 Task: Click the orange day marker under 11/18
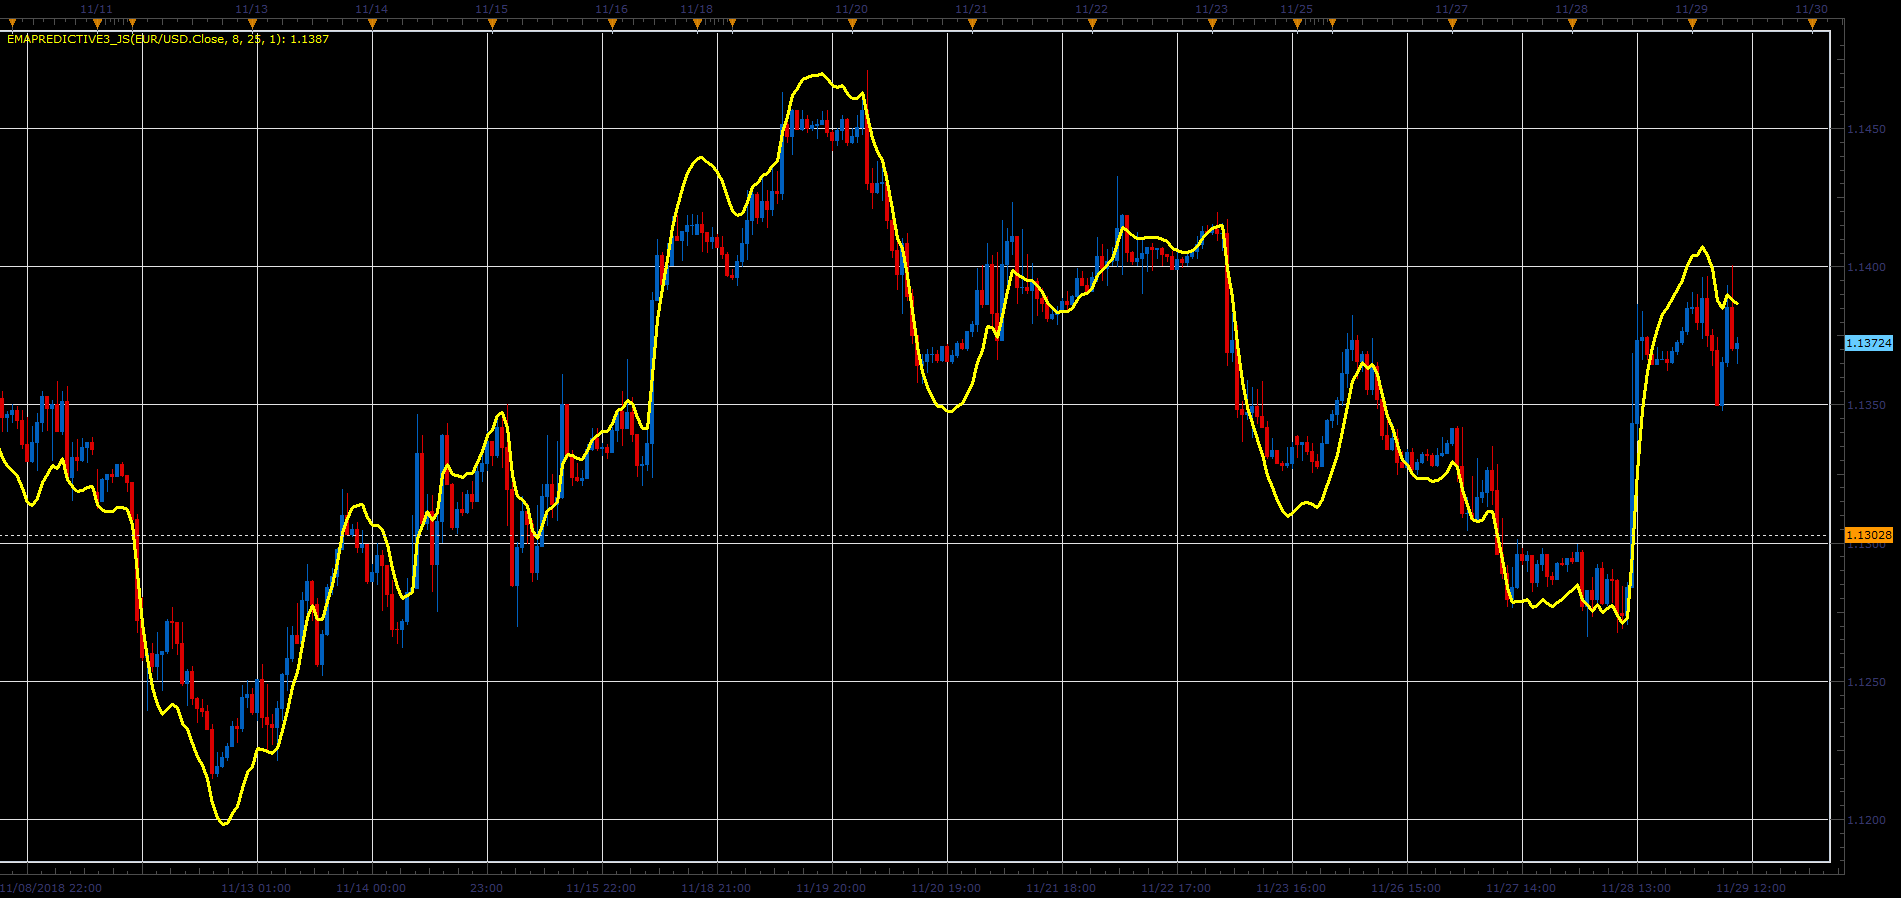(697, 22)
